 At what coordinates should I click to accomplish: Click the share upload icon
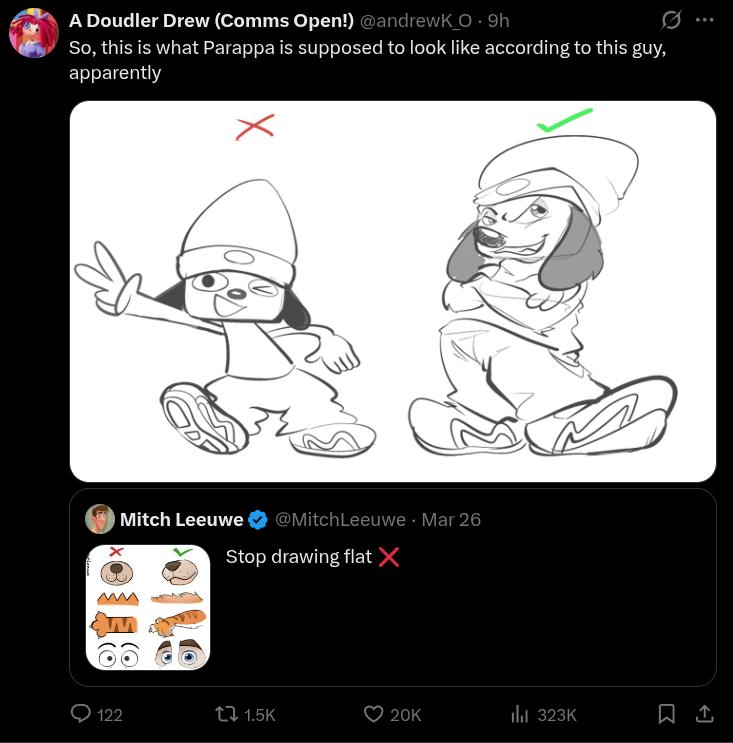(x=705, y=714)
